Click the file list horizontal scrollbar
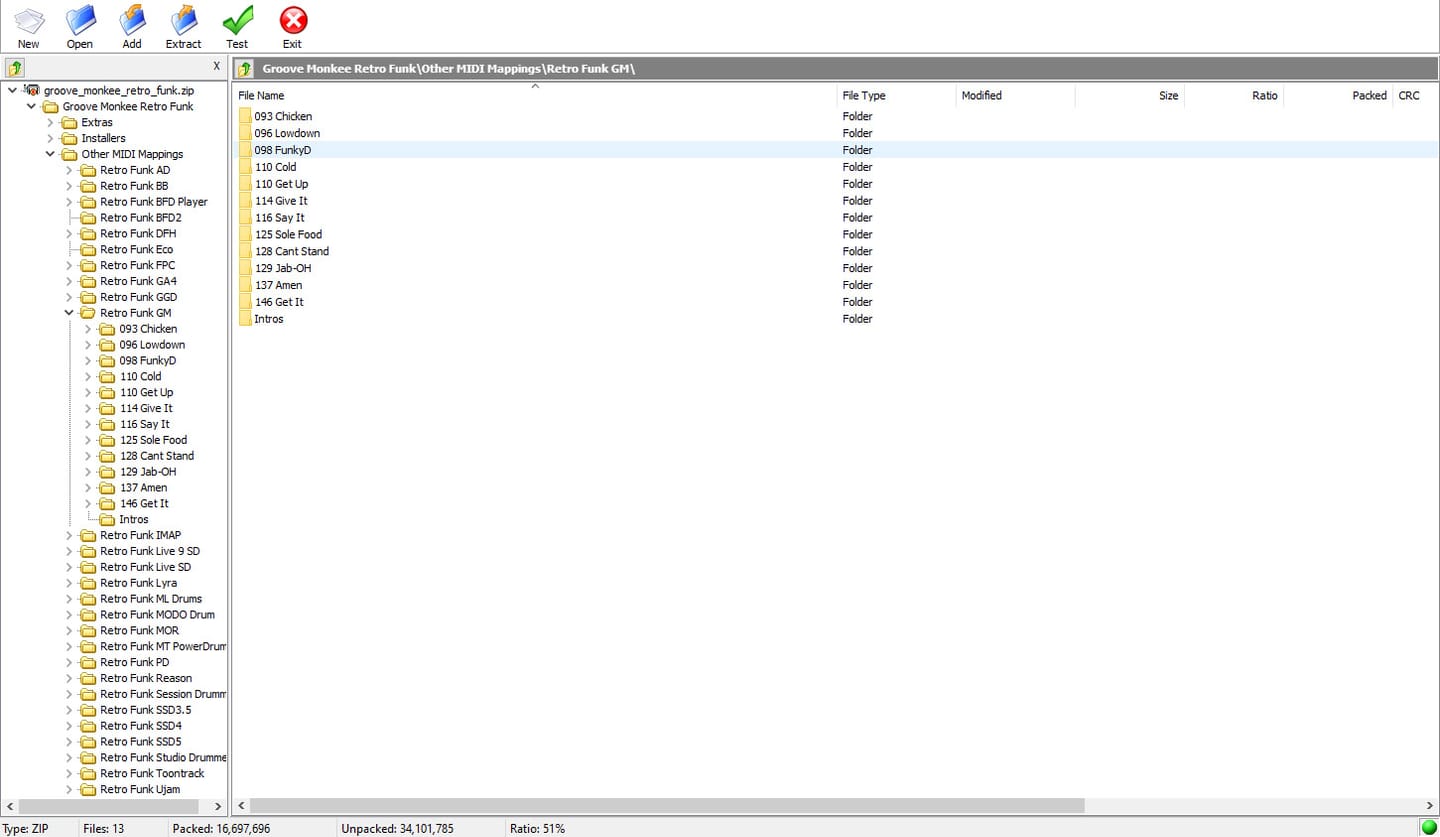The image size is (1440, 837). coord(667,805)
